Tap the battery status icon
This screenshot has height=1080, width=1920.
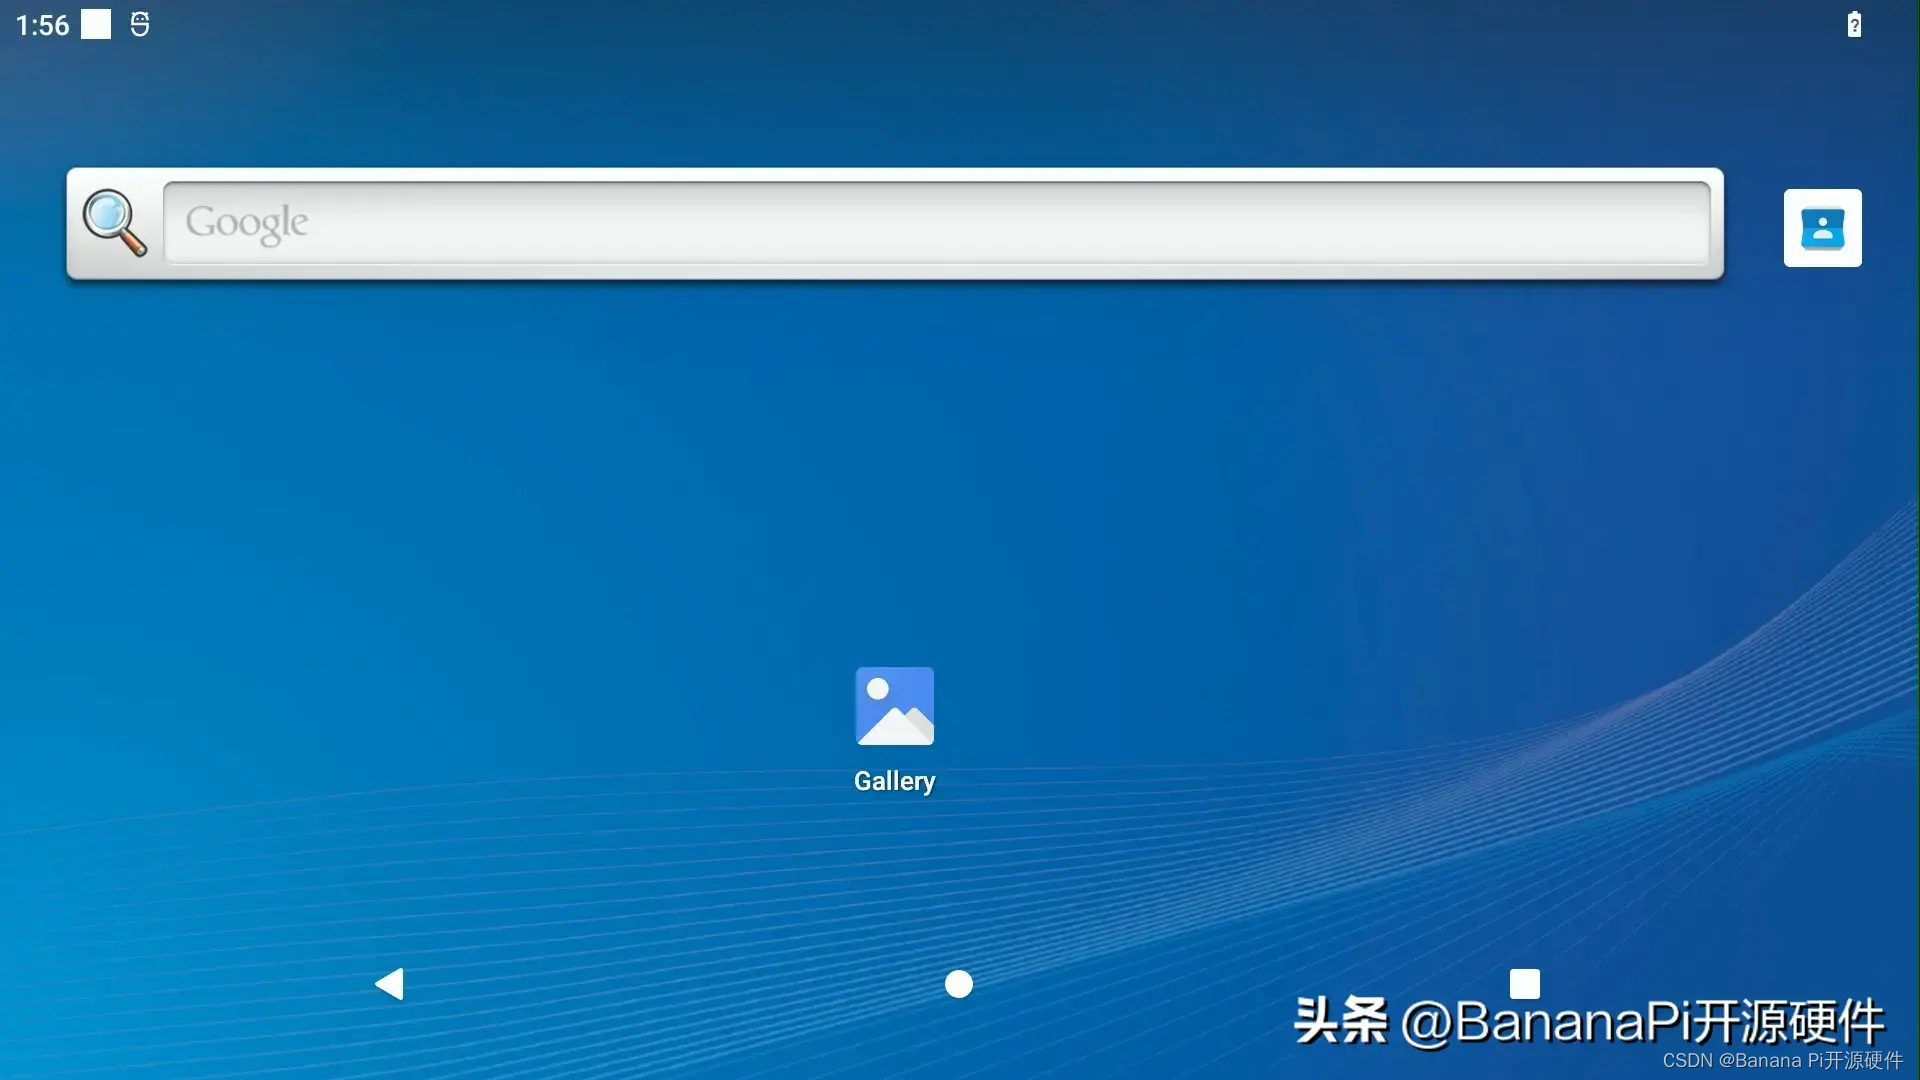tap(1853, 25)
